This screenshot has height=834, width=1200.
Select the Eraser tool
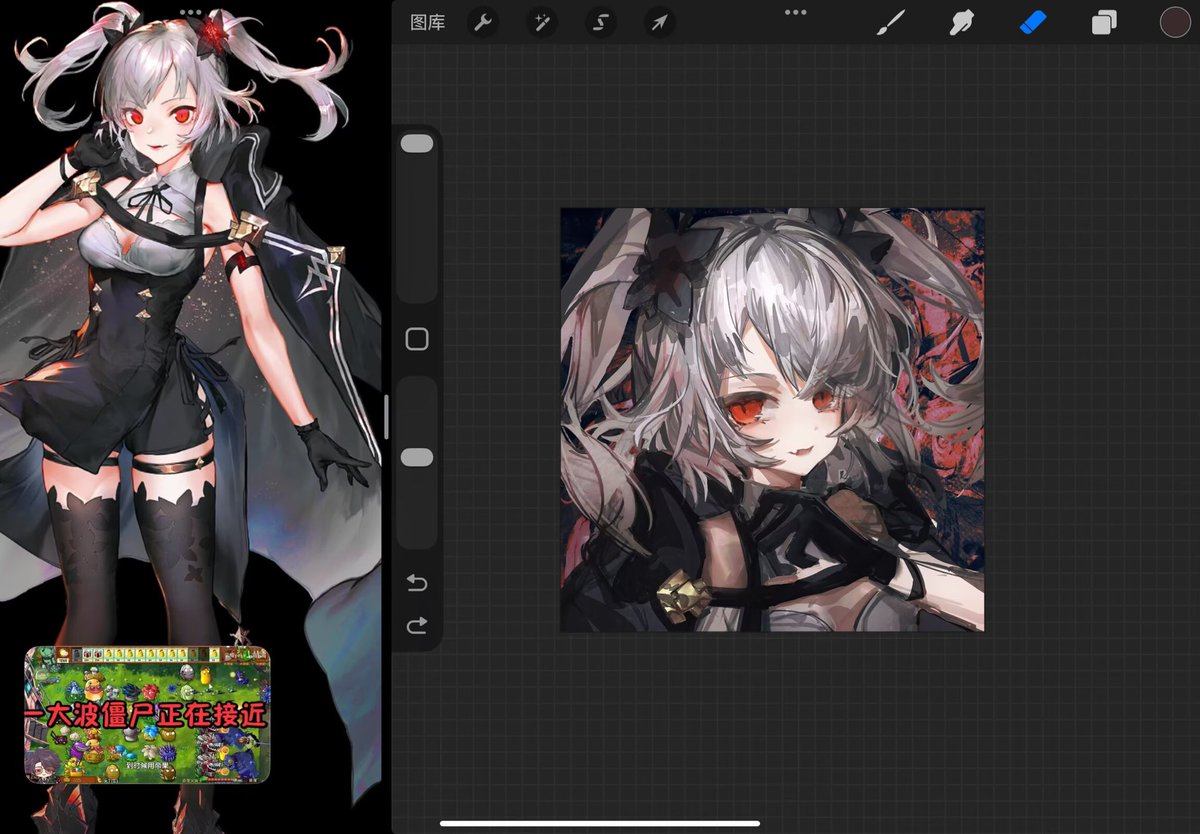click(1032, 22)
